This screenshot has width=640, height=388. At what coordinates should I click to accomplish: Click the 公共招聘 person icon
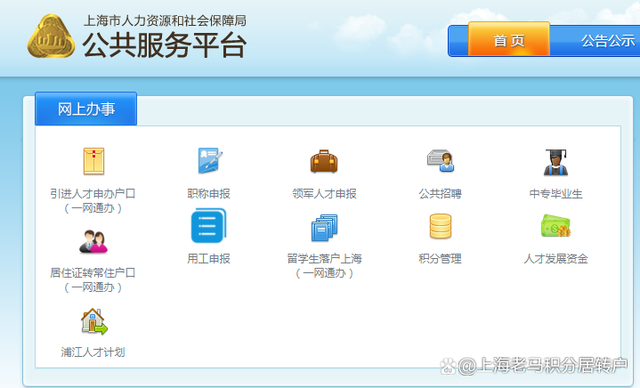[x=440, y=161]
